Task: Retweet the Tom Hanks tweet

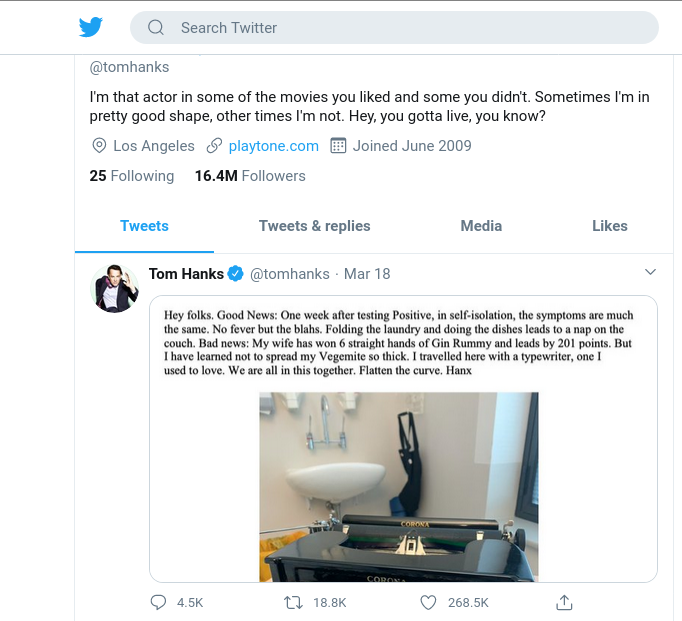Action: click(x=293, y=603)
